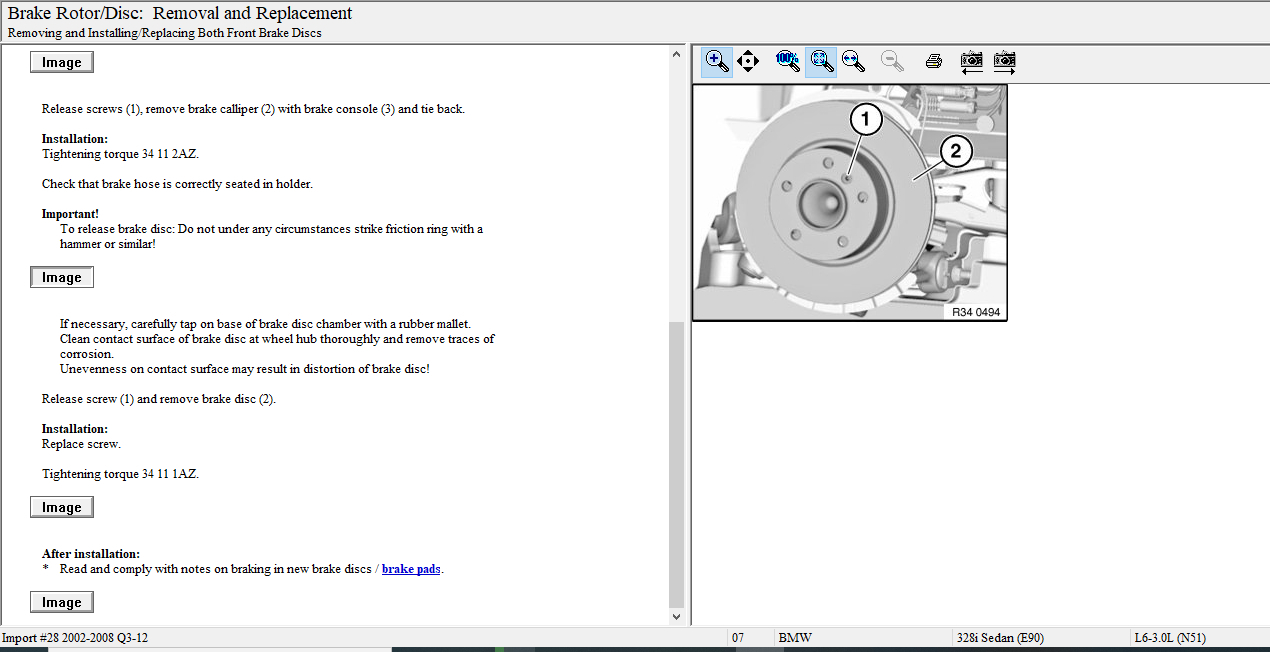Screen dimensions: 1270x652
Task: Click 'If necessary, carefully tap on base' line
Action: [x=265, y=324]
